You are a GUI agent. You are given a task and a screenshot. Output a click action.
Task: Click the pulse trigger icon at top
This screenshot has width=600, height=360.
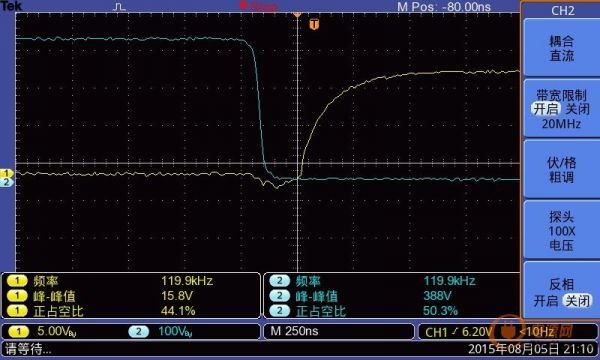pyautogui.click(x=120, y=7)
